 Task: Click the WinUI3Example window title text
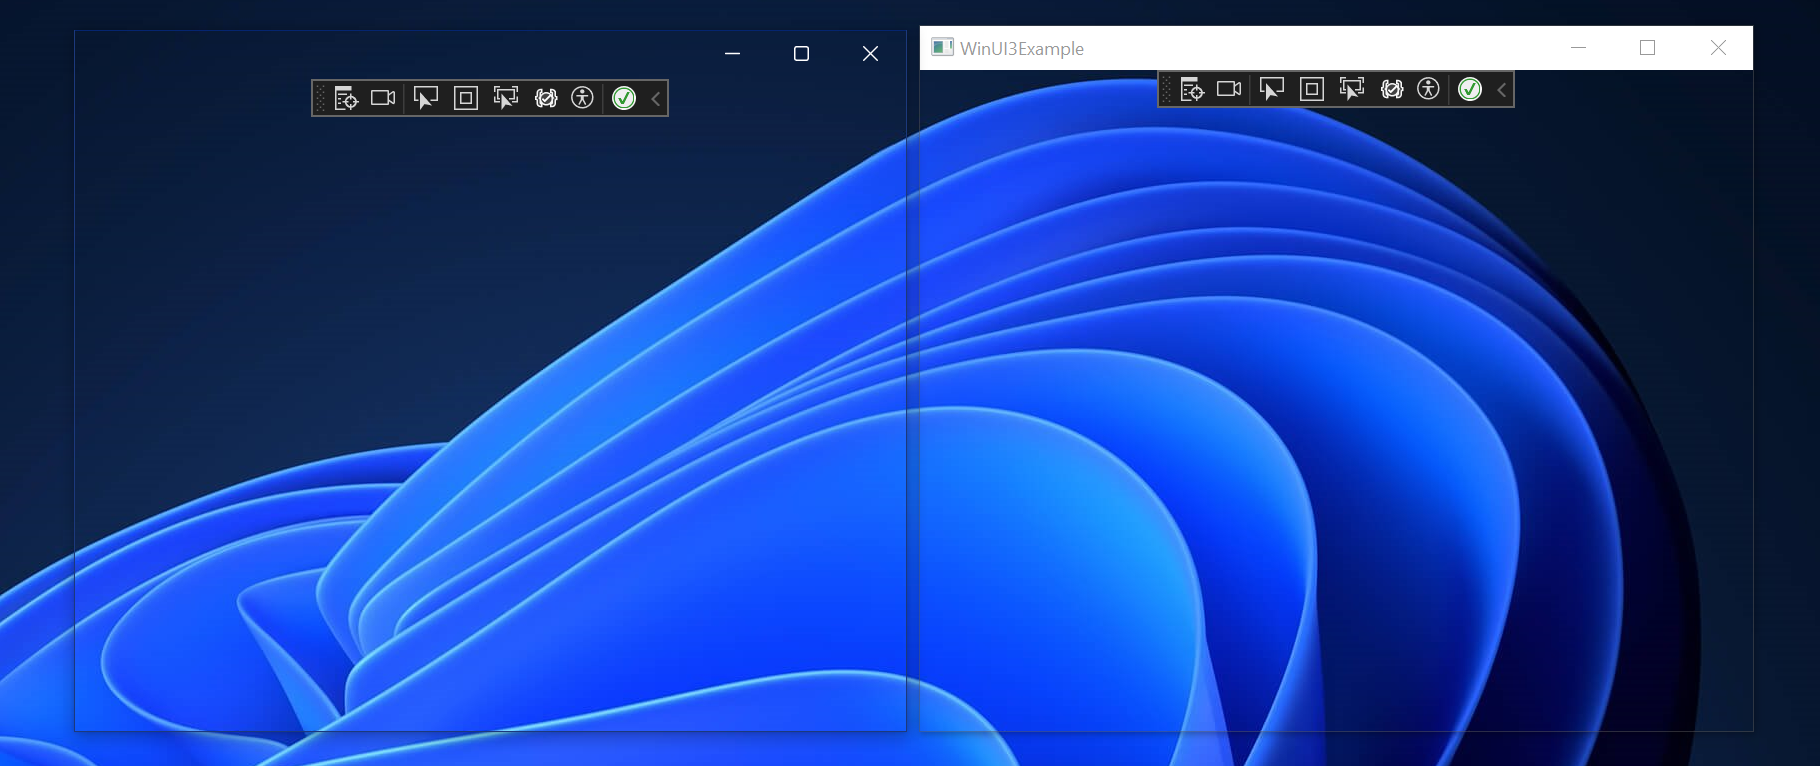(1022, 48)
